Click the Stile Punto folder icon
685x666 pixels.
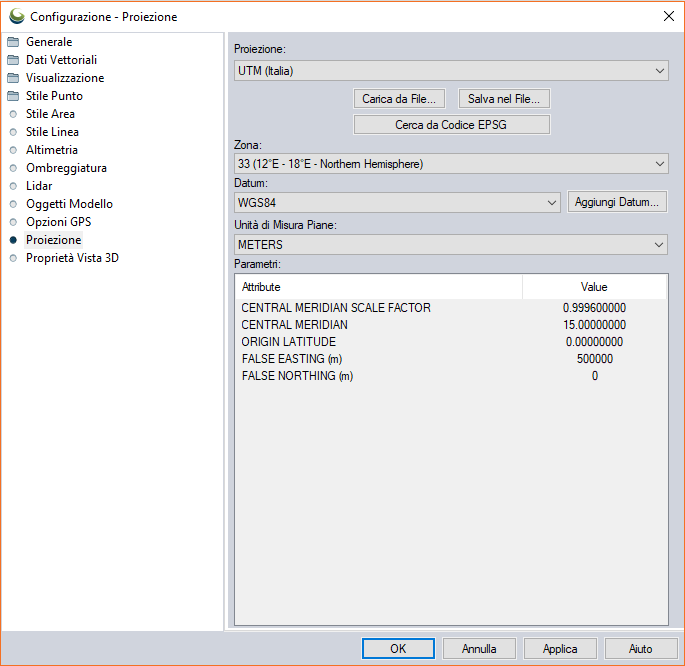[x=13, y=96]
